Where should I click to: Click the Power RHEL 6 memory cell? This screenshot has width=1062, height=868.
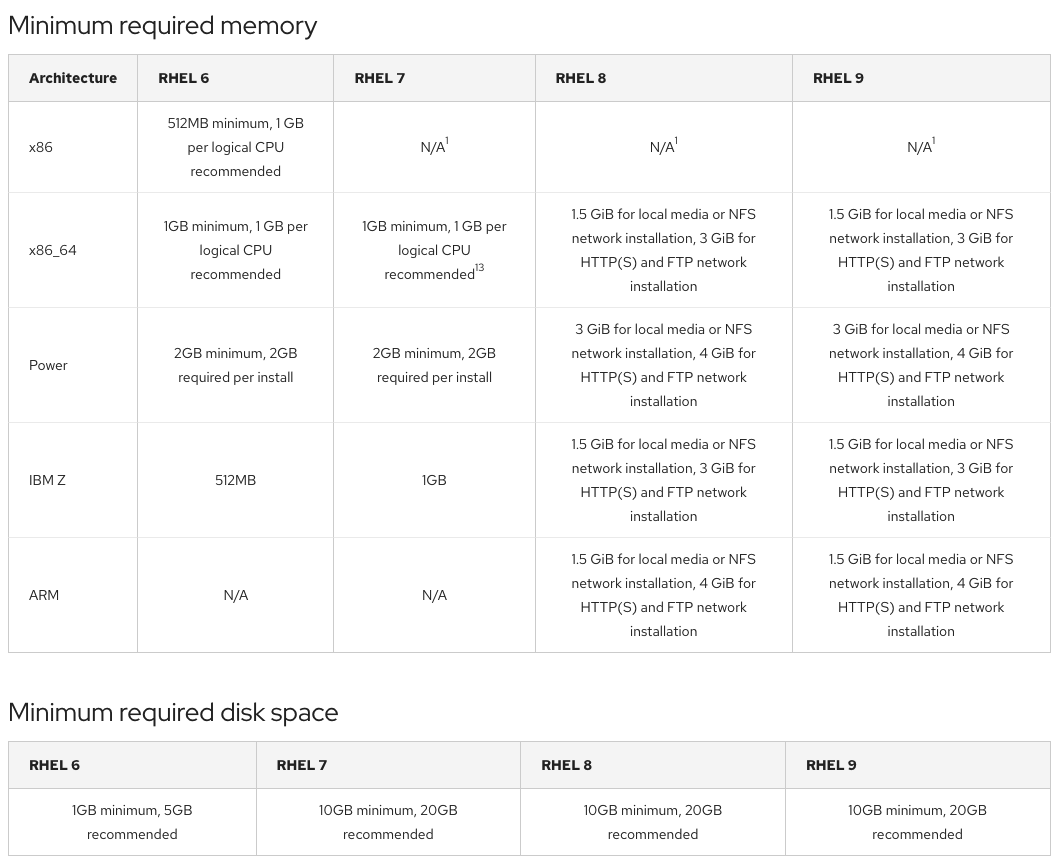click(x=236, y=365)
